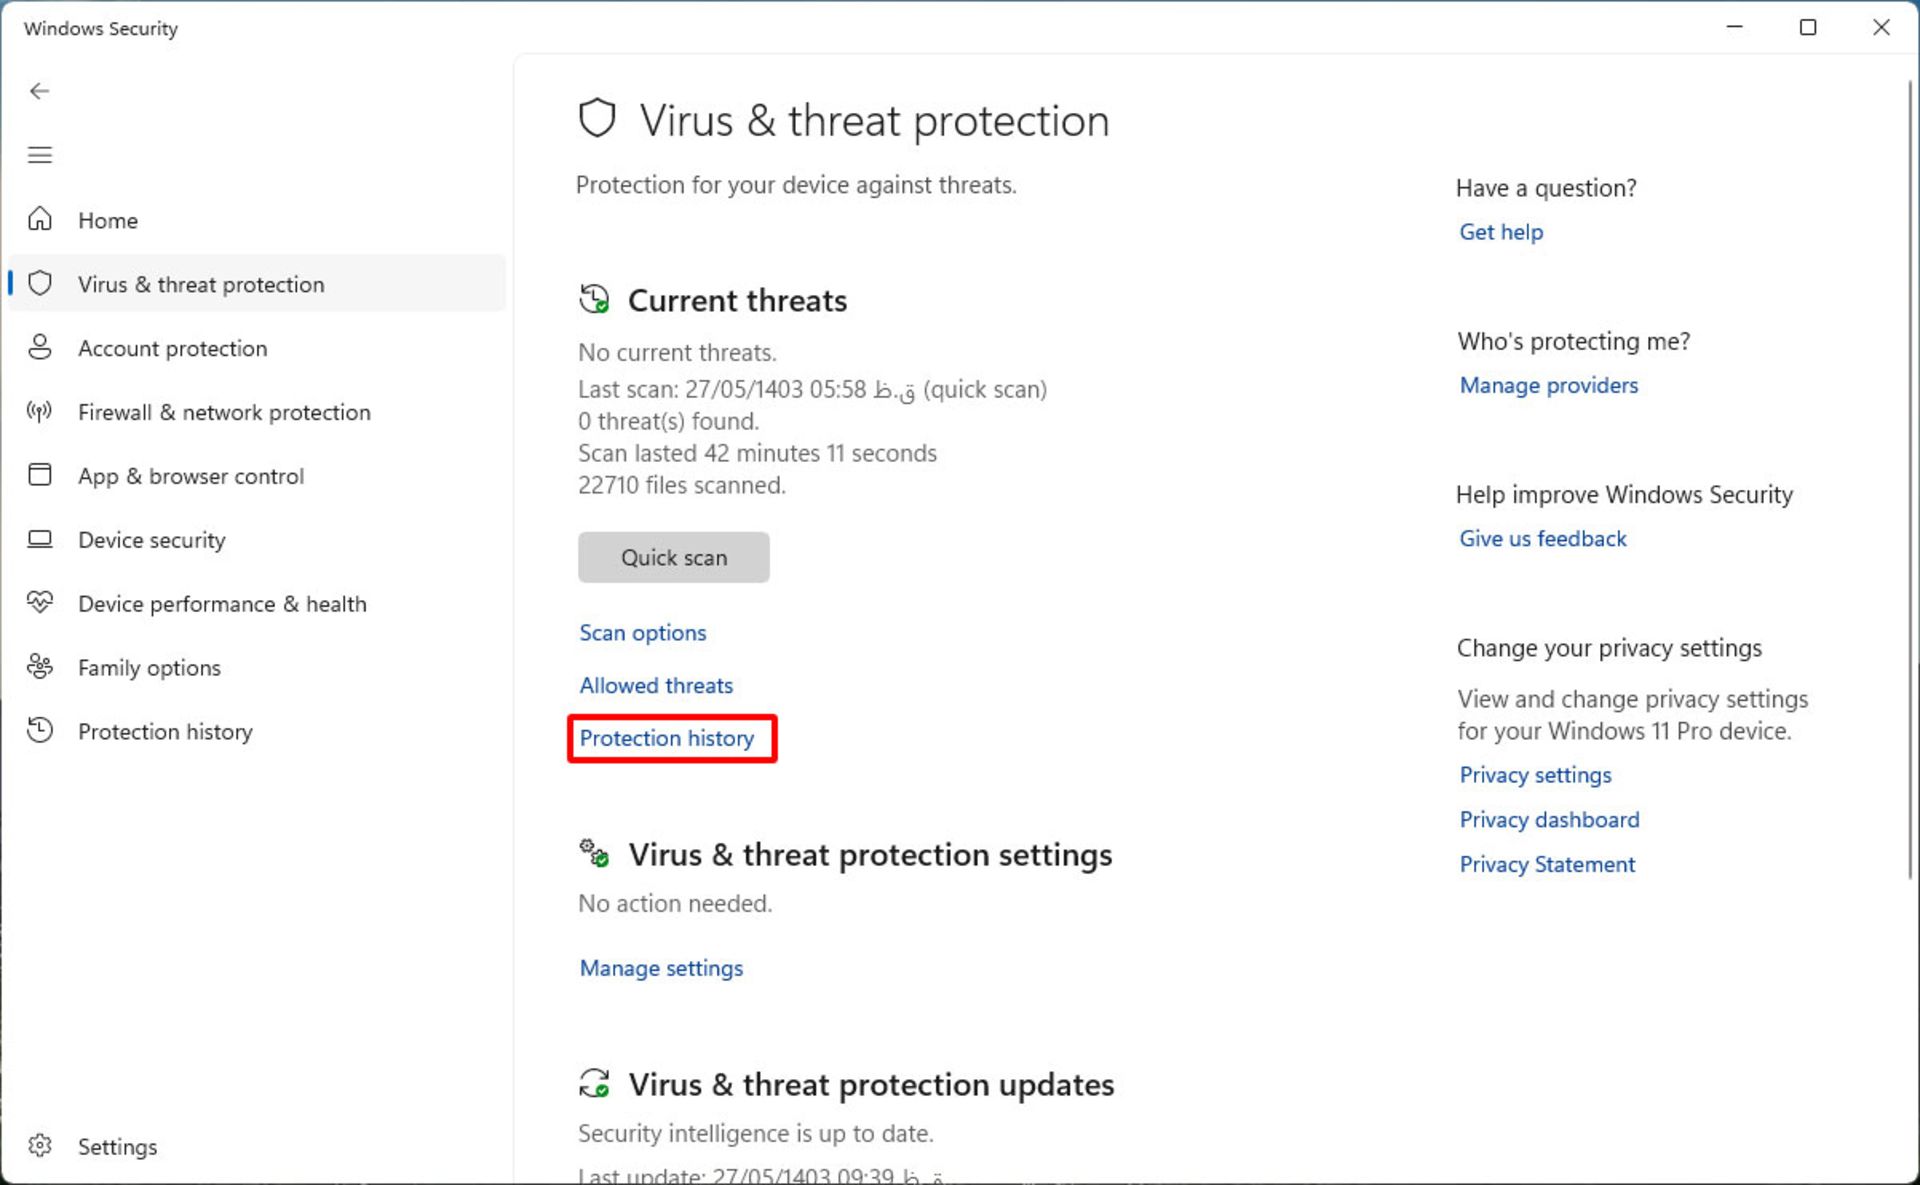Click the shield icon in sidebar
Screen dimensions: 1920x1185
[40, 283]
